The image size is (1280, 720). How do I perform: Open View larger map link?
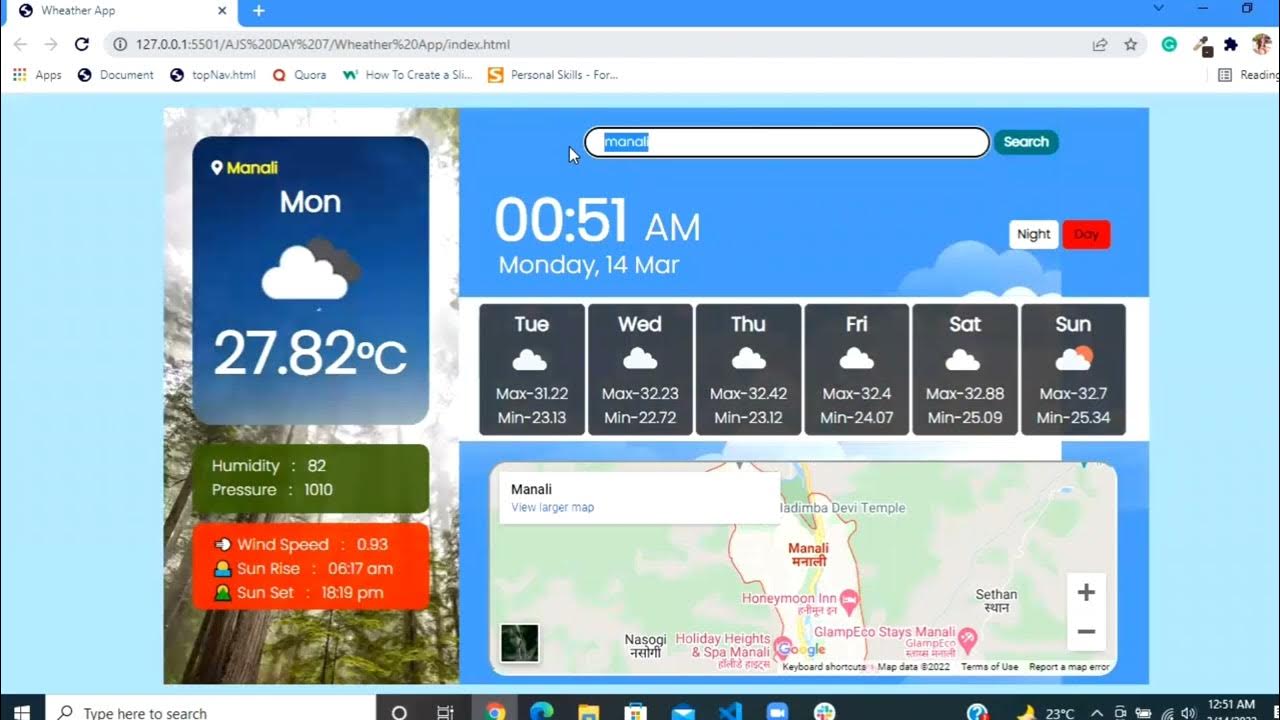point(552,507)
